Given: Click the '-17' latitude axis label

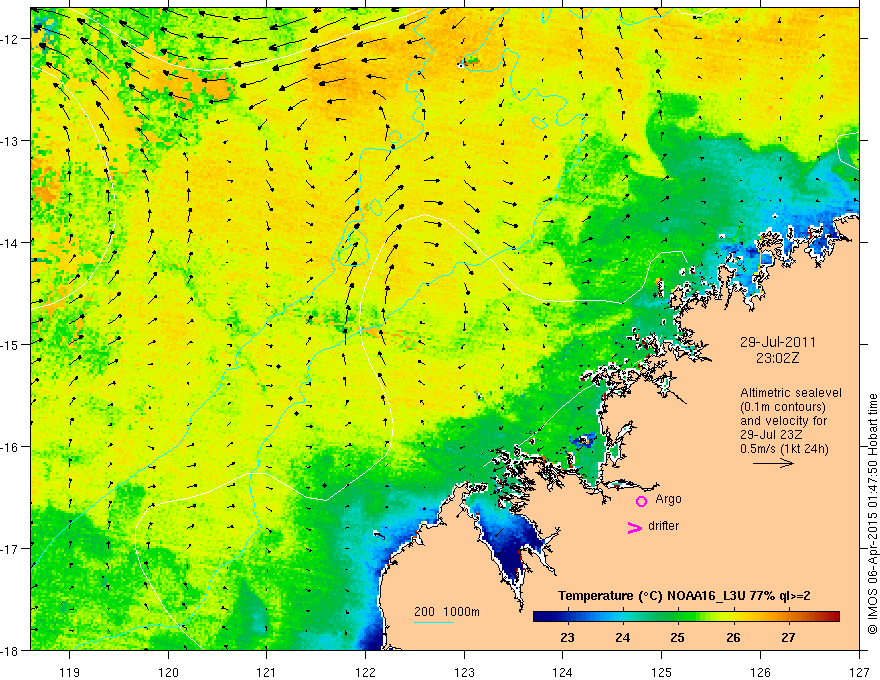Looking at the screenshot, I should pyautogui.click(x=11, y=548).
